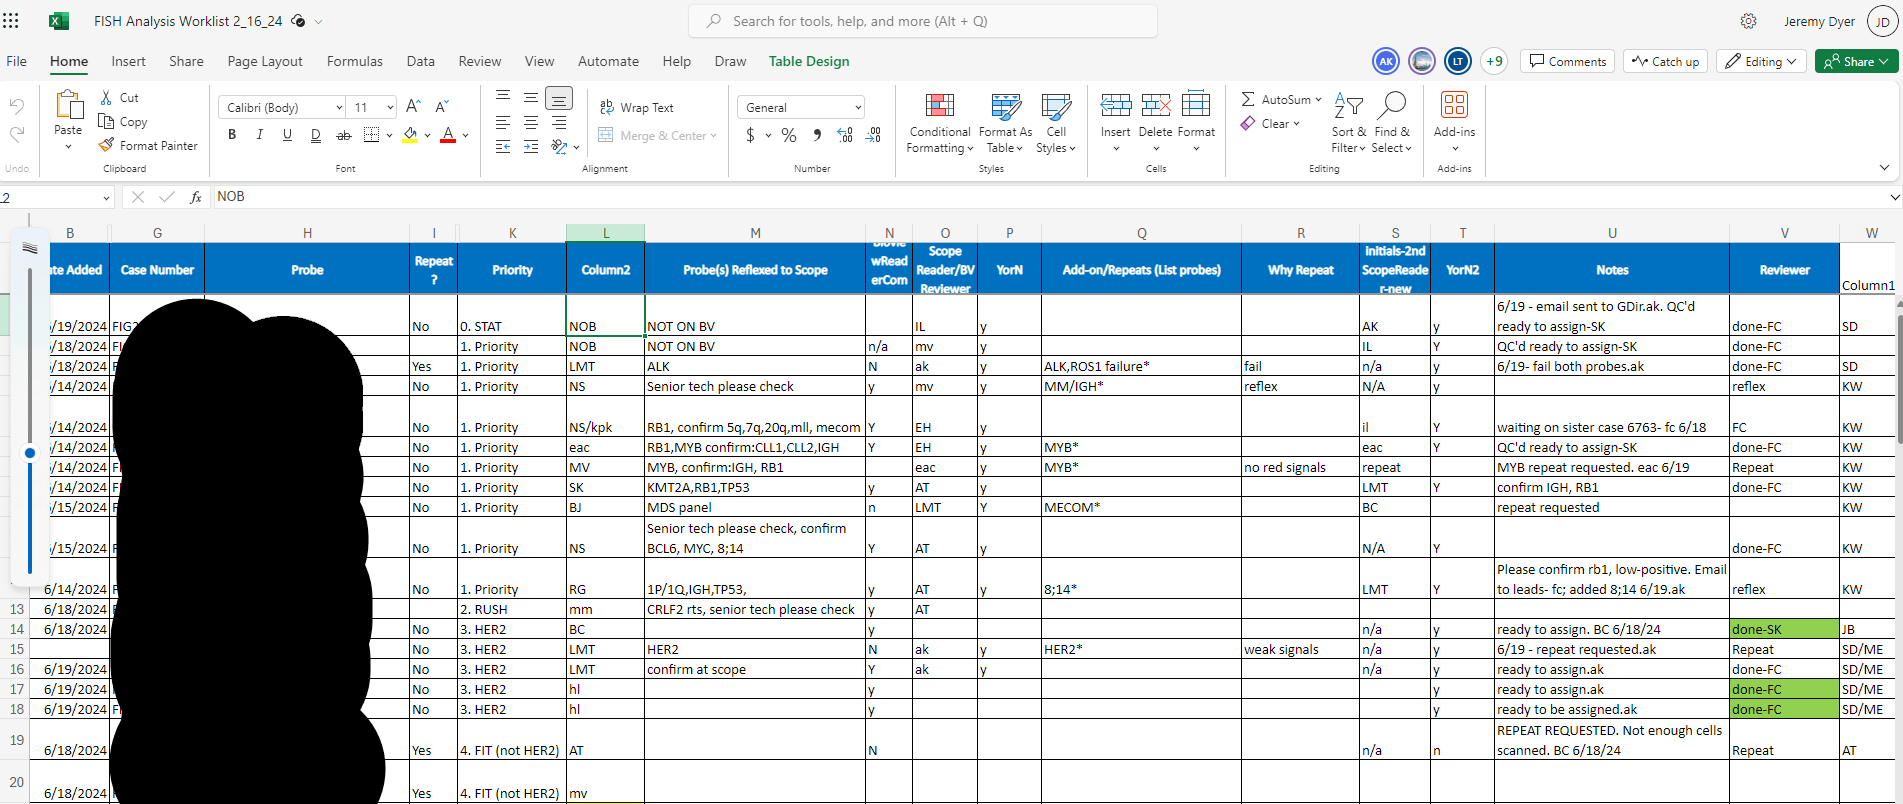Toggle center horizontal alignment
Viewport: 1903px width, 804px height.
coord(531,122)
